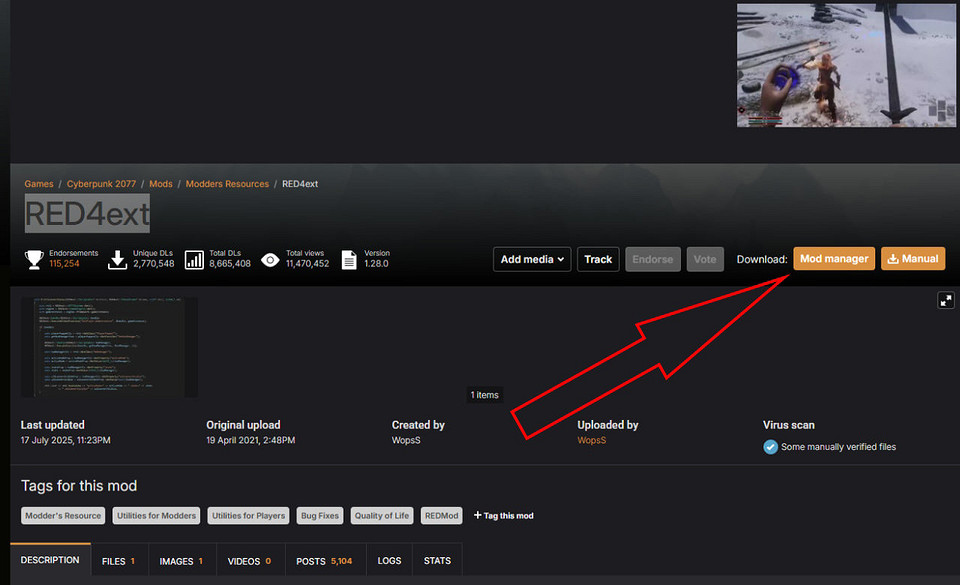
Task: Download using the Mod manager button
Action: click(834, 259)
